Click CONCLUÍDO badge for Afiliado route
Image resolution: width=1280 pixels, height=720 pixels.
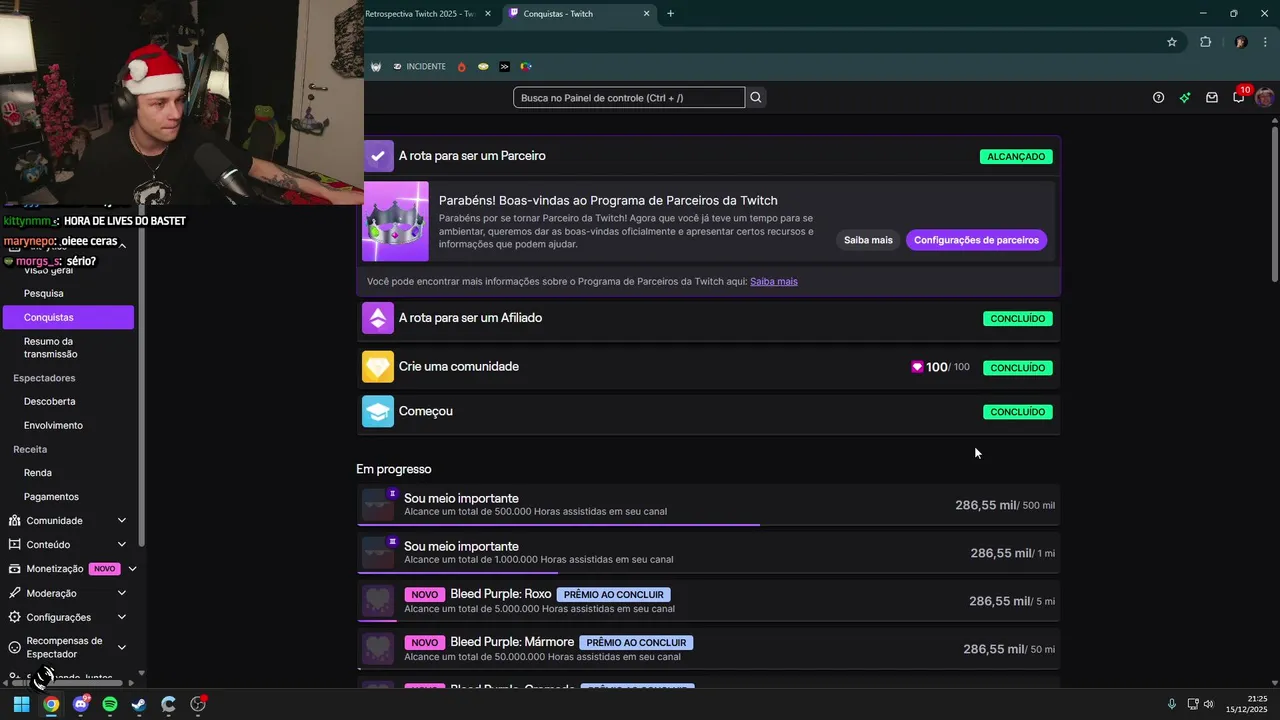tap(1017, 319)
